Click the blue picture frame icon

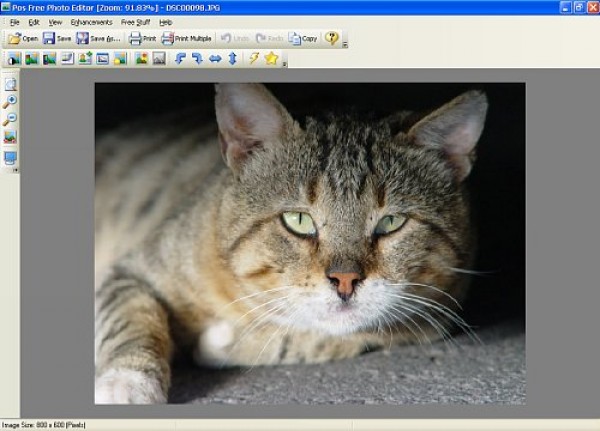click(x=103, y=59)
